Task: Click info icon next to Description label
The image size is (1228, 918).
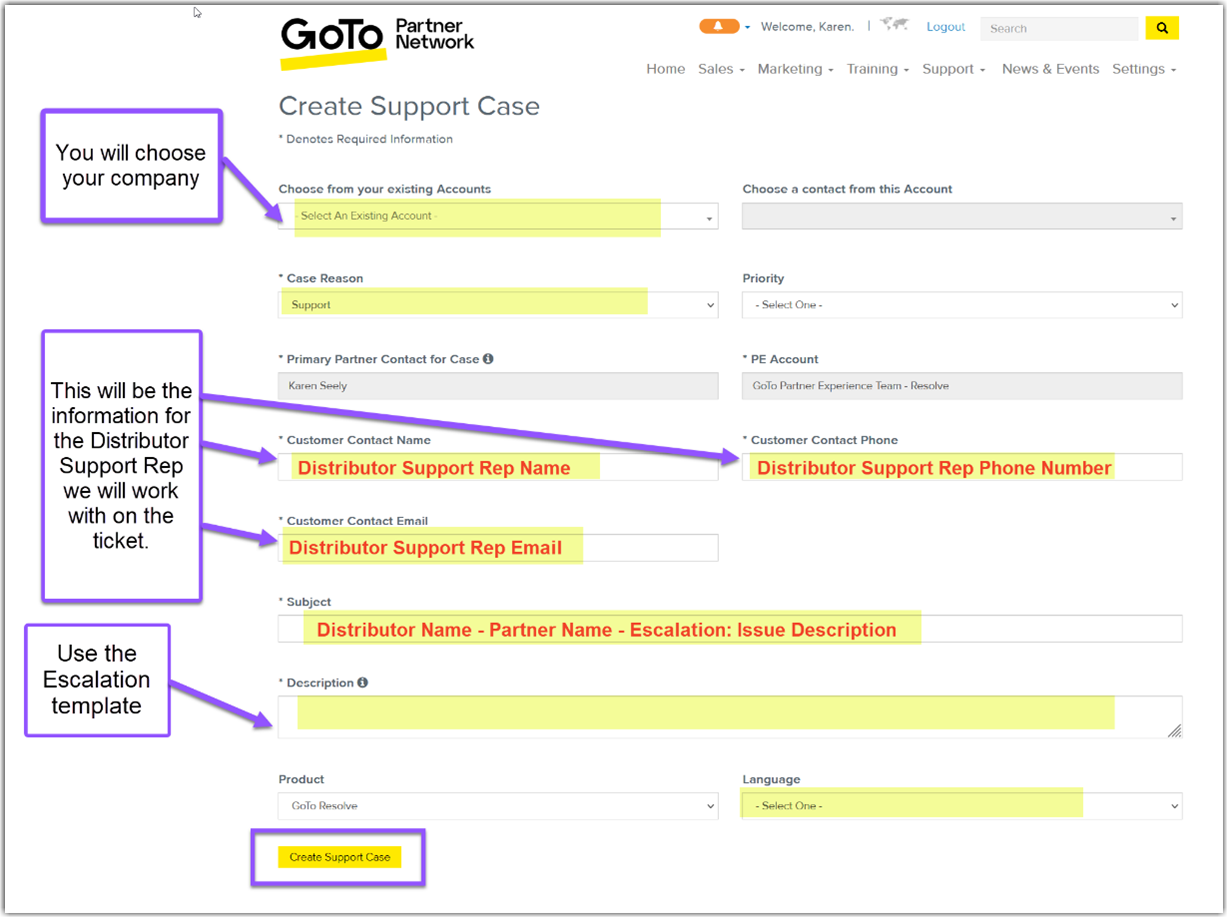Action: click(x=362, y=683)
